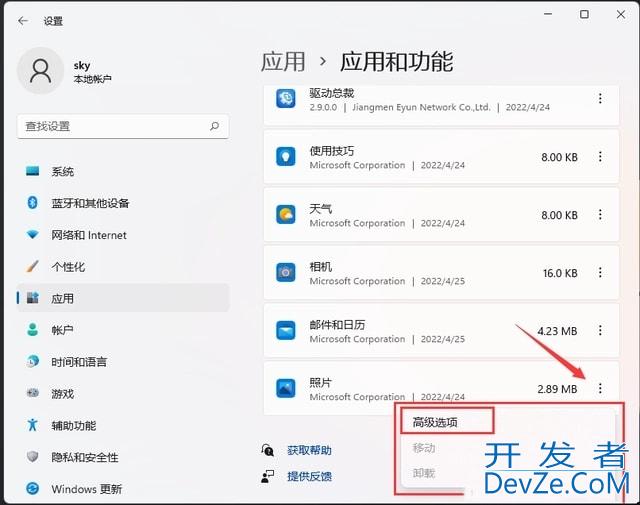This screenshot has height=505, width=640.
Task: Click the 天气 weather app icon
Action: 285,215
